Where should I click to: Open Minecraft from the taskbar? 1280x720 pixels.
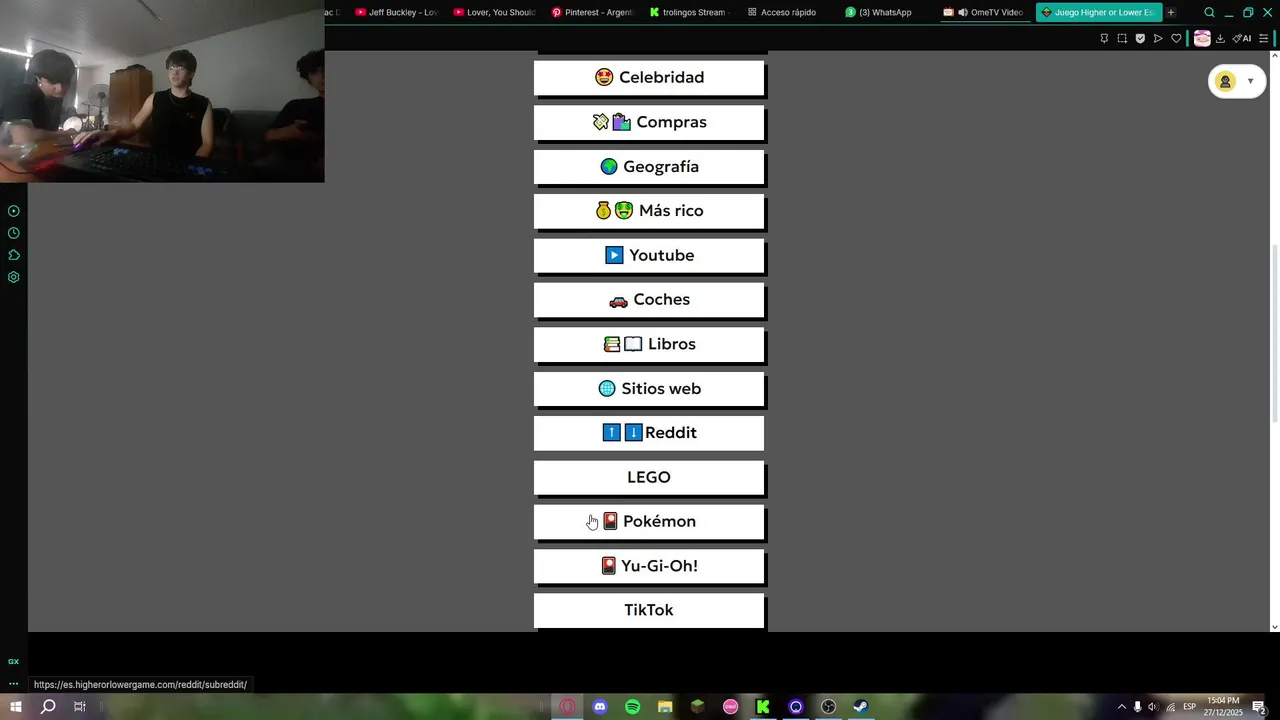click(x=697, y=707)
